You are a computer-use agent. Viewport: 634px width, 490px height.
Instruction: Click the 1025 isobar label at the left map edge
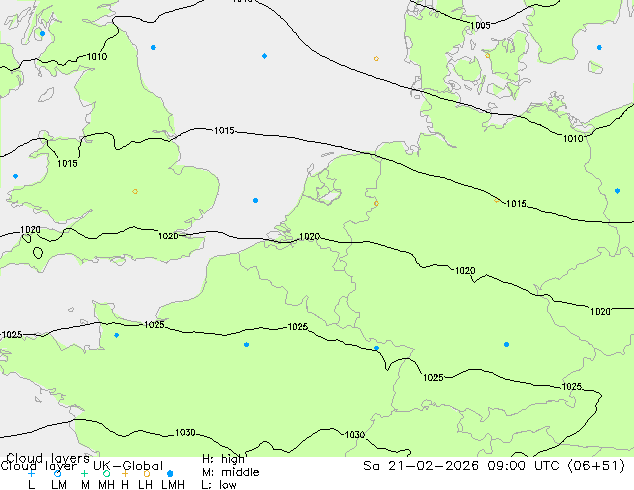[12, 334]
